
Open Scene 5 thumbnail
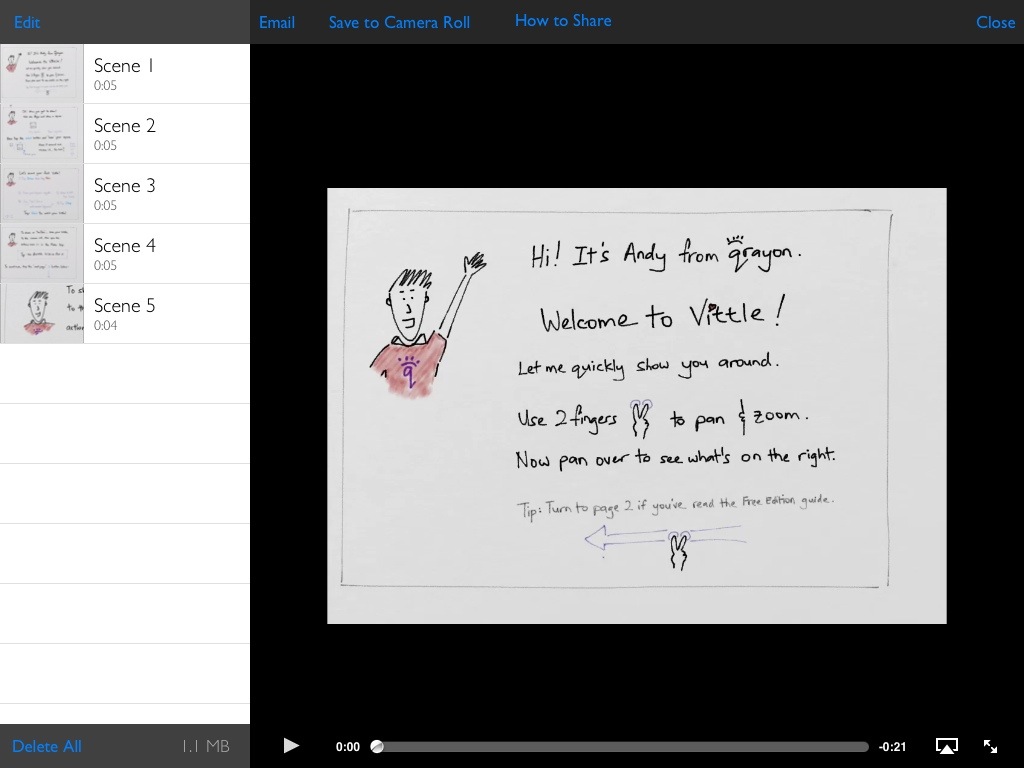pyautogui.click(x=42, y=314)
